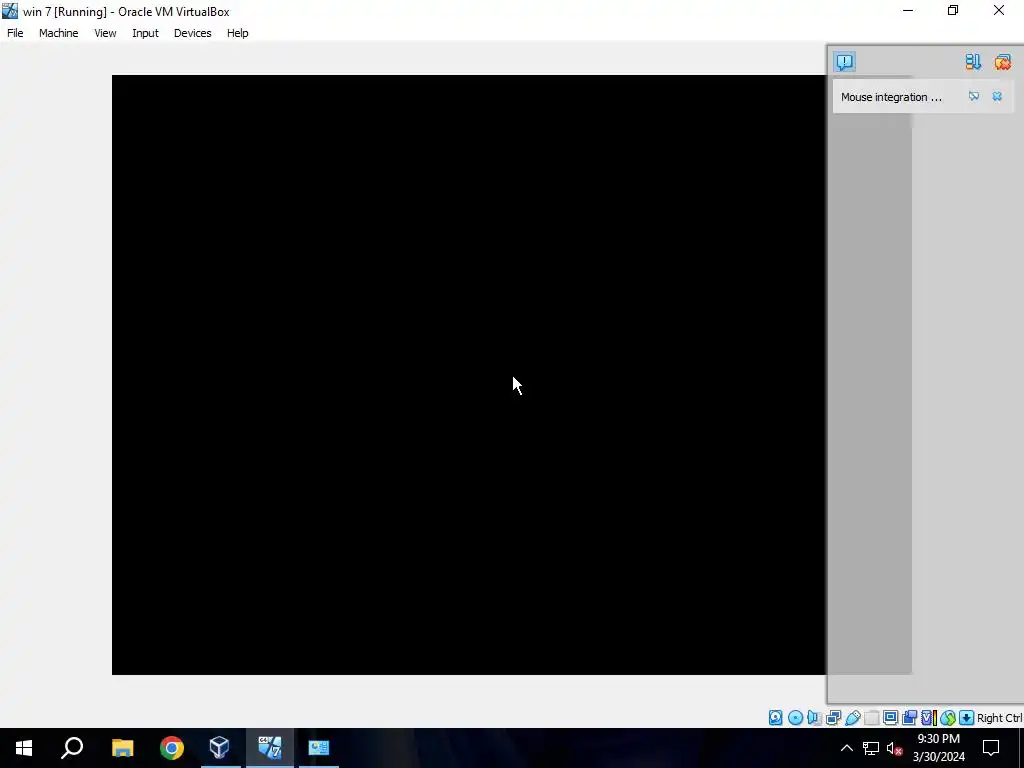Switch to VirtualBox Manager cube icon in taskbar
Viewport: 1024px width, 768px height.
(x=219, y=748)
